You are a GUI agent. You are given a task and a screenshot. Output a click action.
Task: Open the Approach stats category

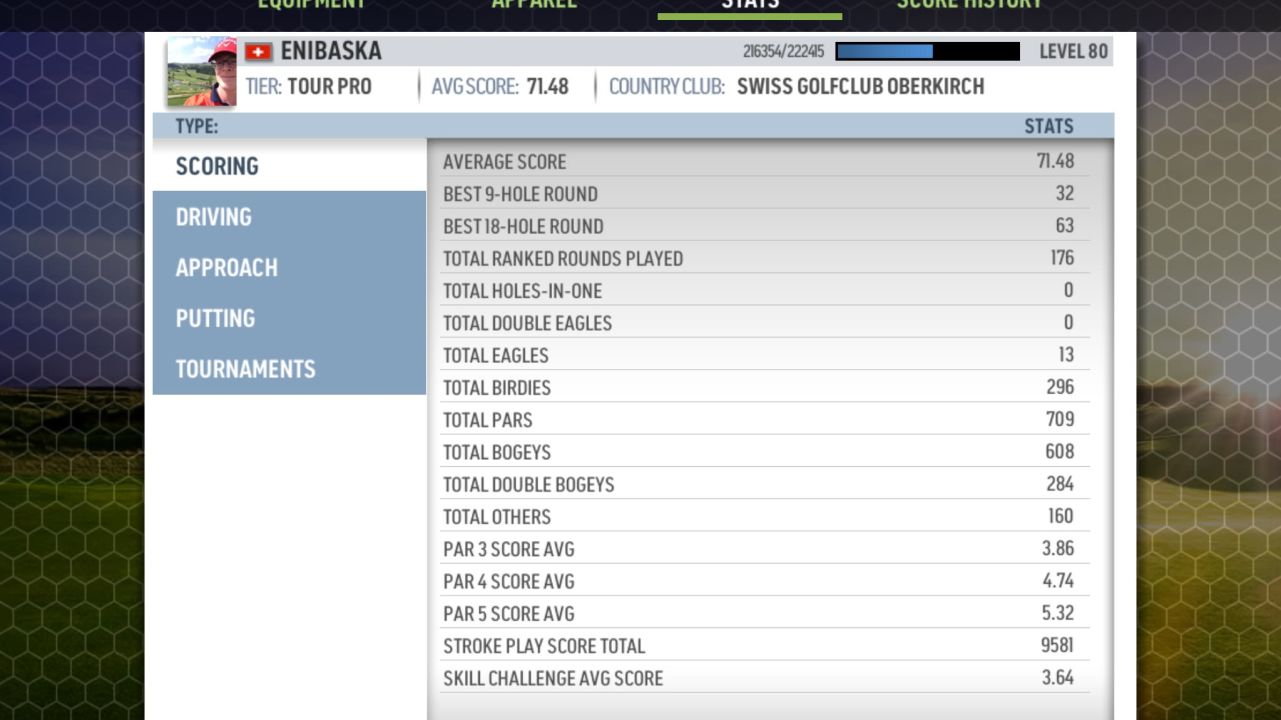click(x=289, y=268)
